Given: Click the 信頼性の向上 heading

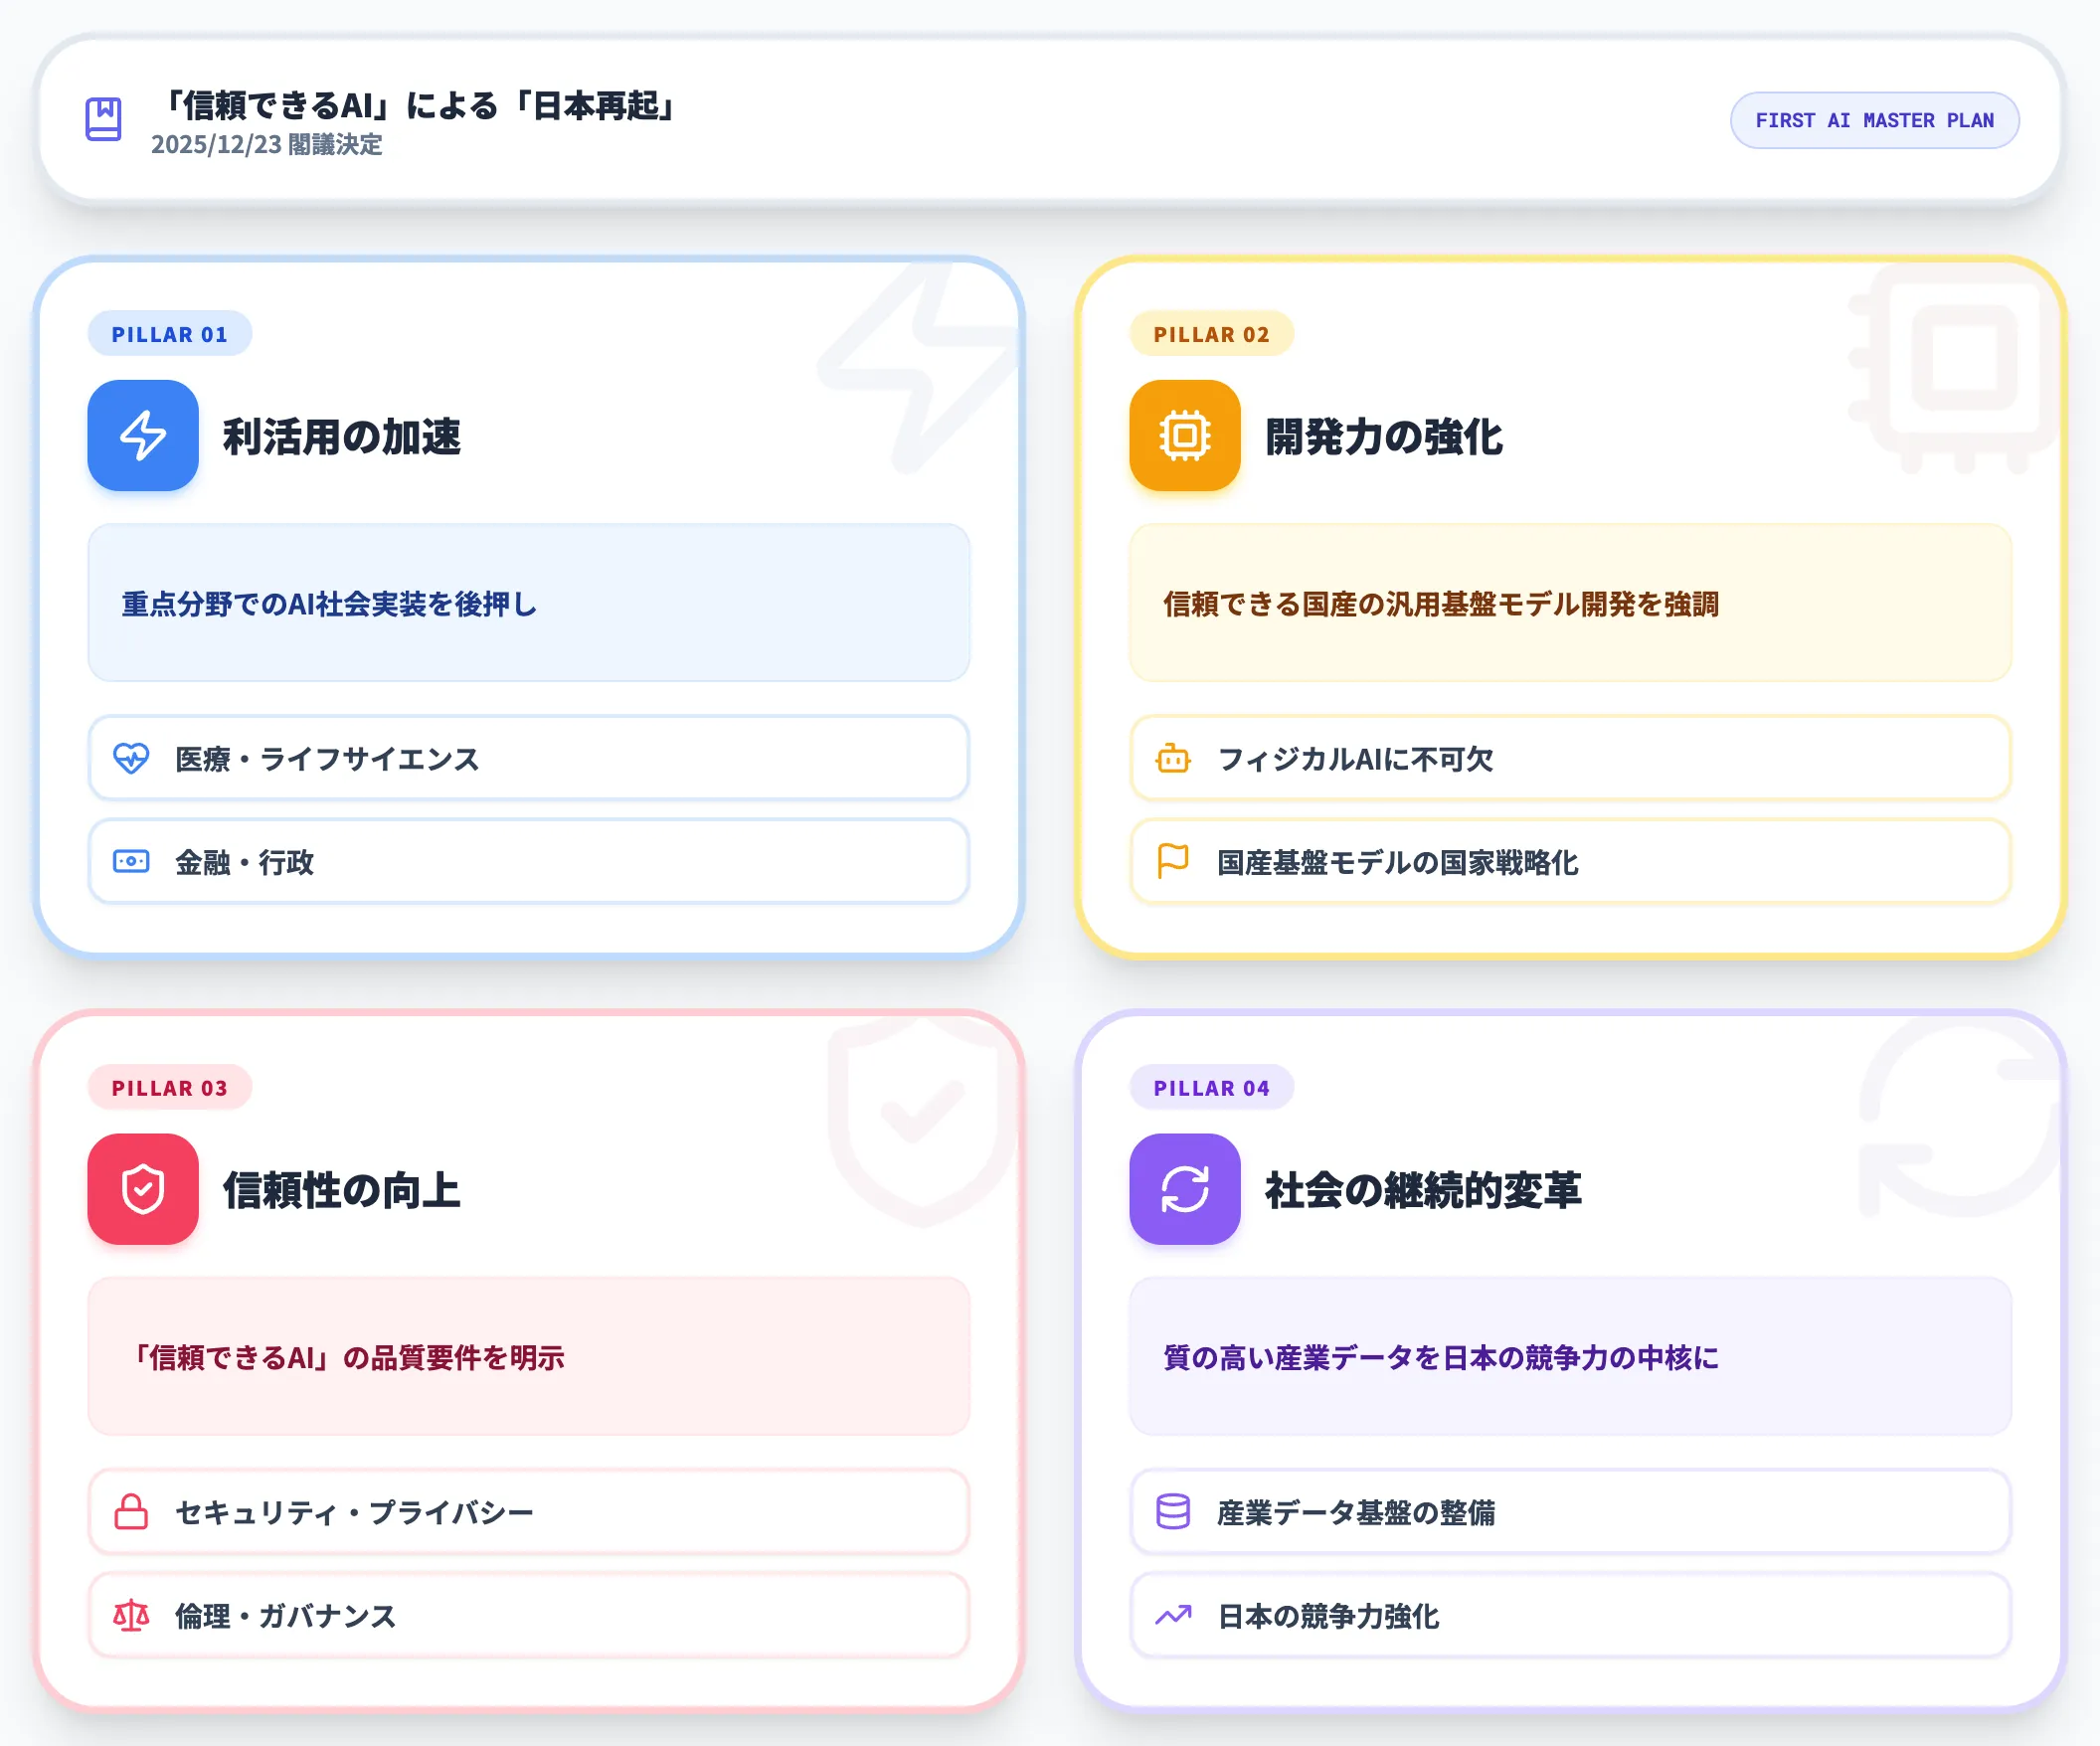Looking at the screenshot, I should click(x=342, y=1190).
